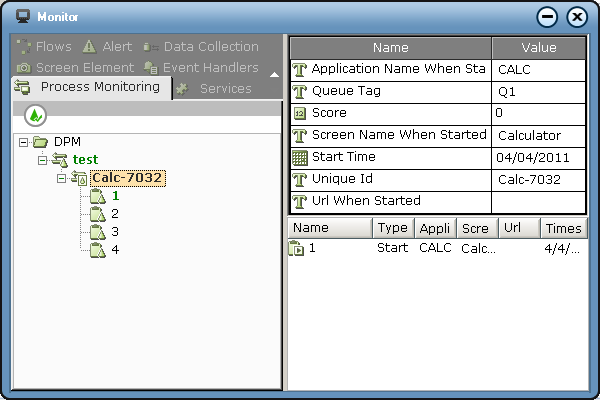
Task: Click the Value column header
Action: pyautogui.click(x=538, y=47)
